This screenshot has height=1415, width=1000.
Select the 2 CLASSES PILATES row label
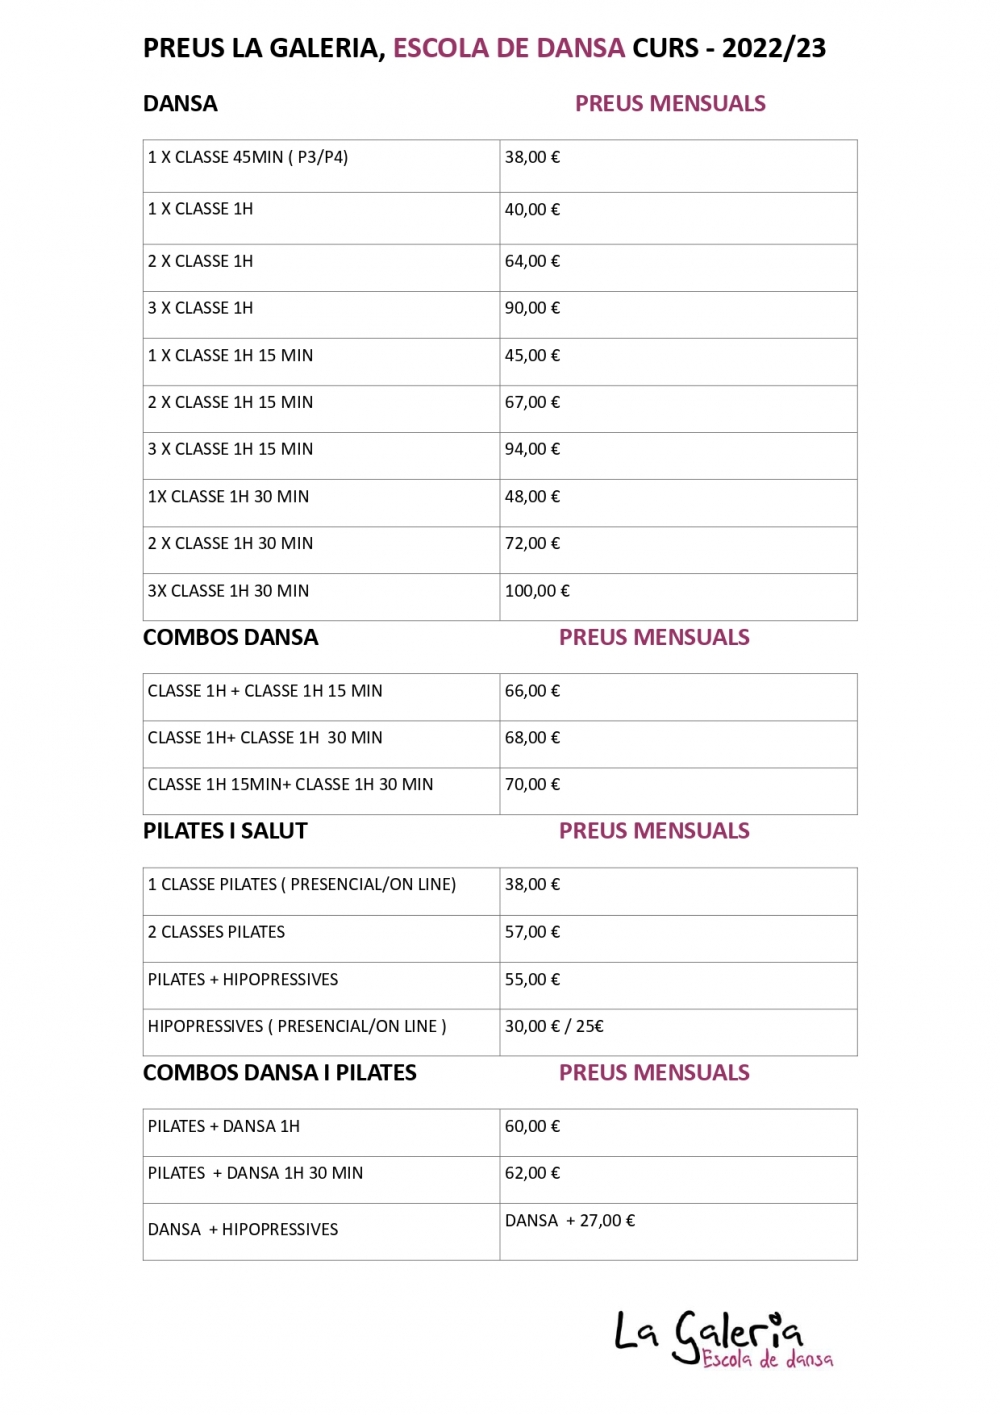216,932
